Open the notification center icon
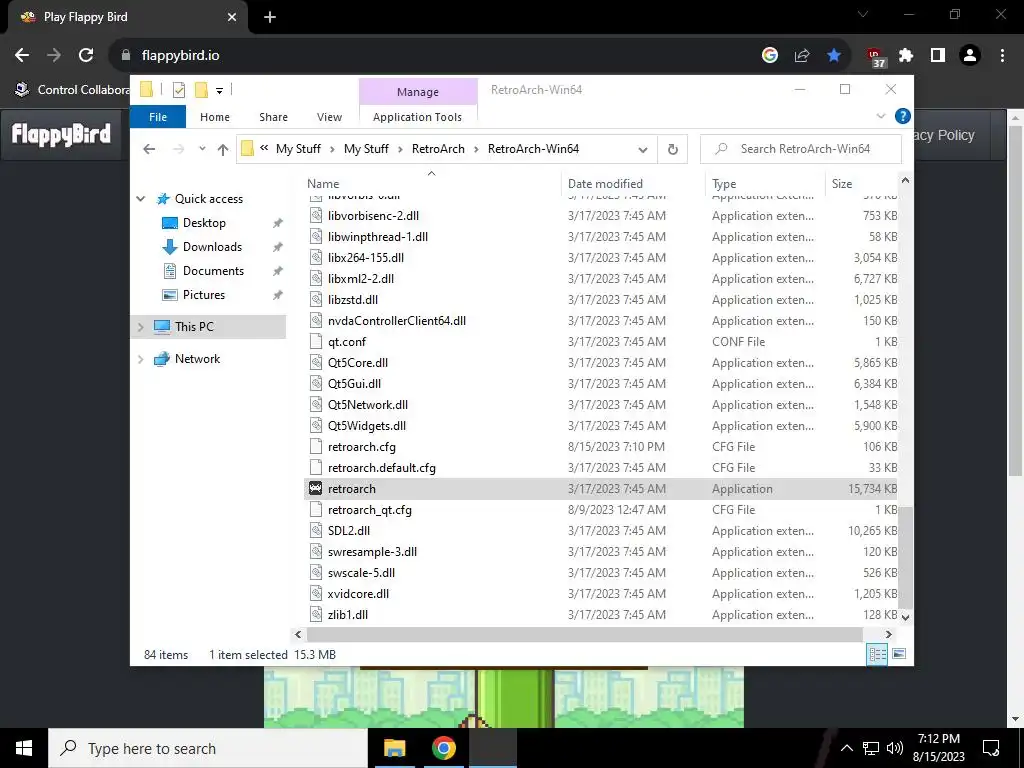 [991, 748]
